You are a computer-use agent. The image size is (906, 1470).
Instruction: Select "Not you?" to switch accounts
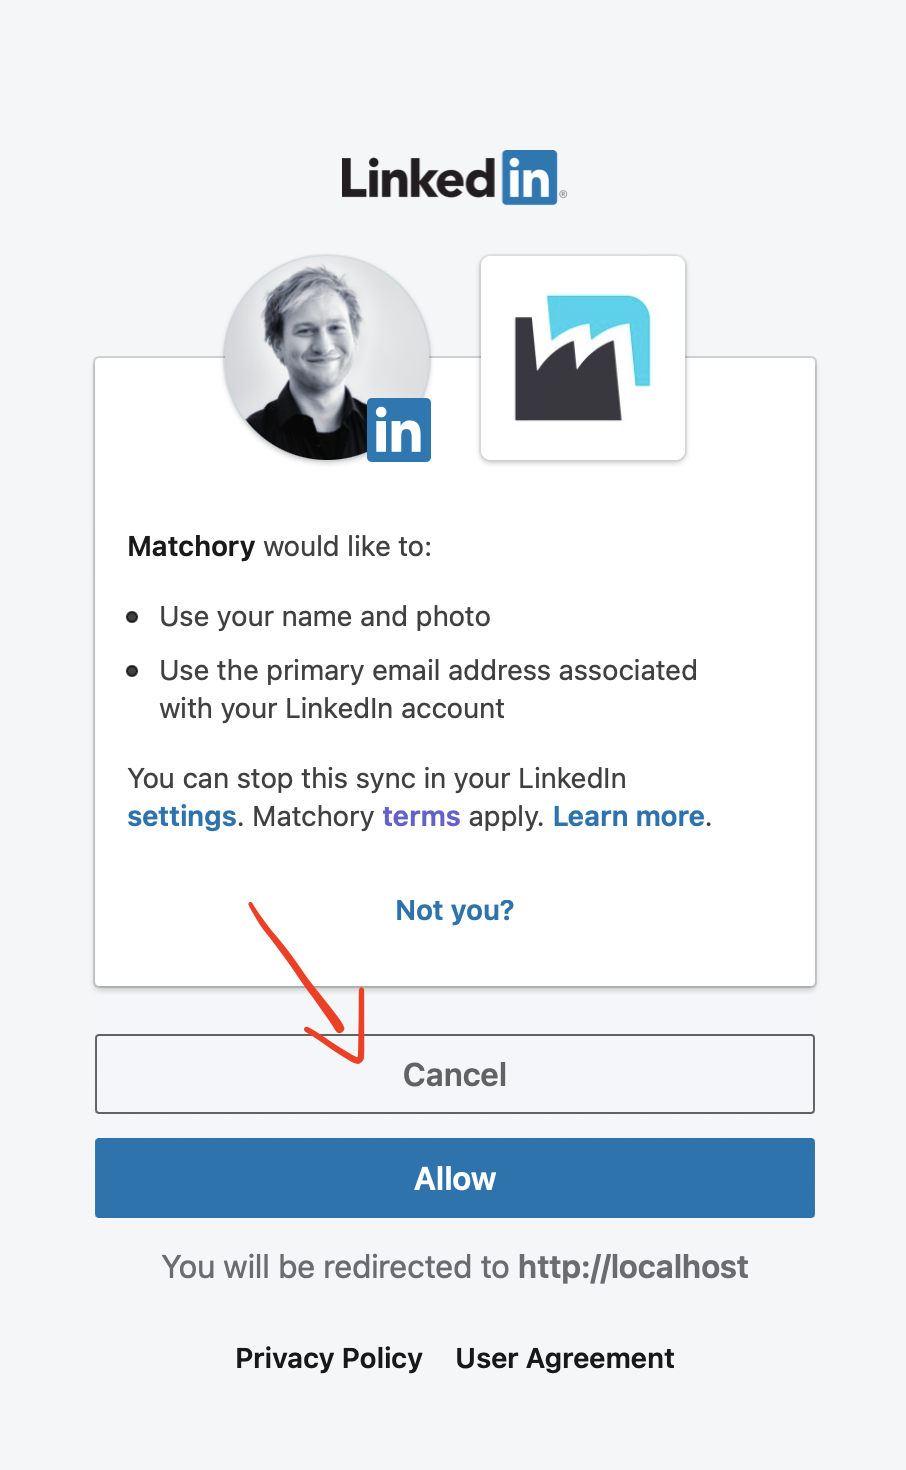point(454,910)
